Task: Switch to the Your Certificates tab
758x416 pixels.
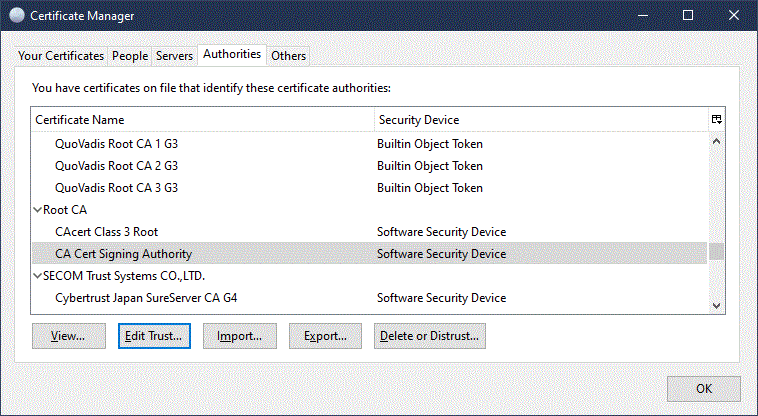Action: click(61, 56)
